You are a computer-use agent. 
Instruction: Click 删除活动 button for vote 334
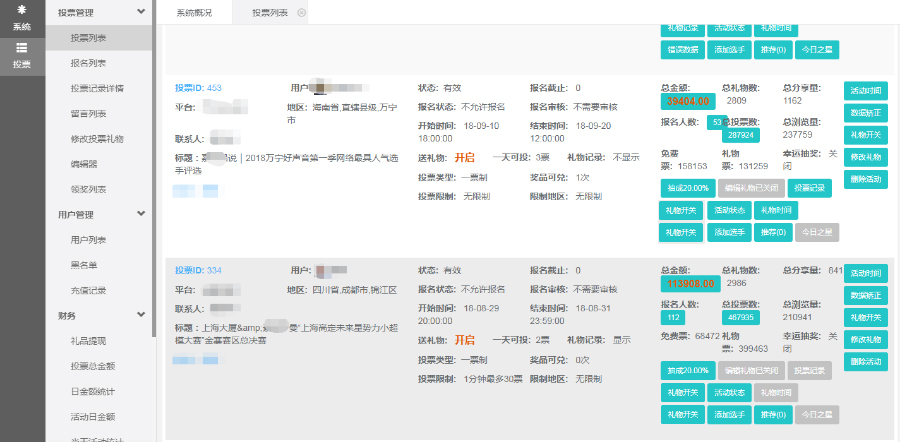click(x=866, y=361)
